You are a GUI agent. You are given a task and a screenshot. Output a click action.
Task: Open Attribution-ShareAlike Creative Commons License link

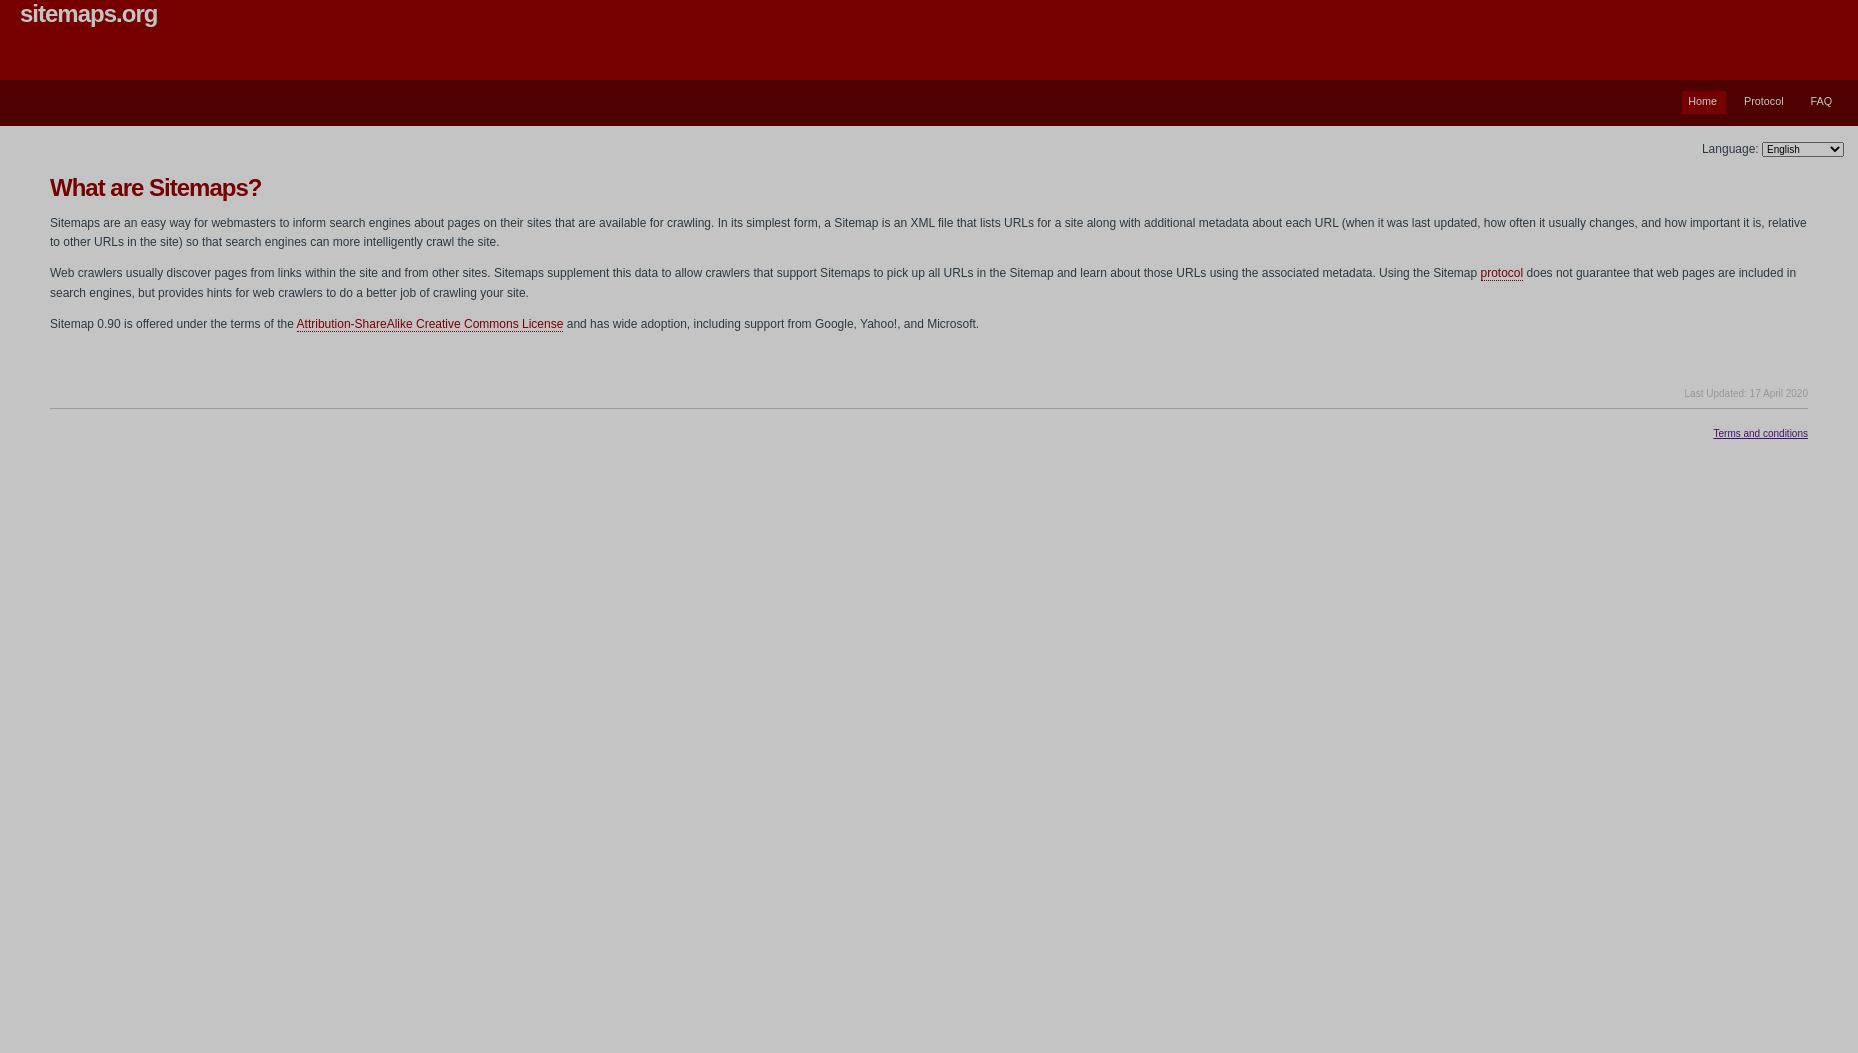click(x=429, y=324)
